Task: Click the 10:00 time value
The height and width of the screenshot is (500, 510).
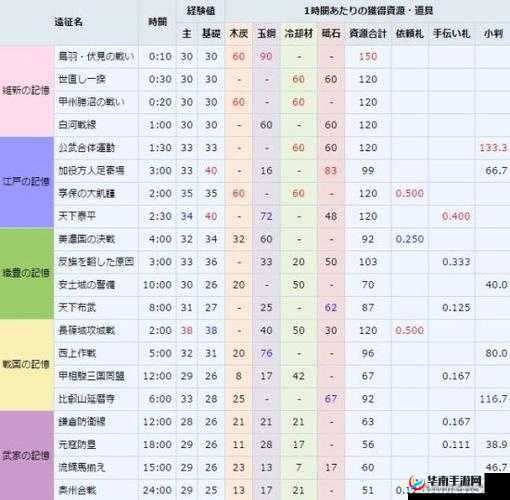Action: 158,285
